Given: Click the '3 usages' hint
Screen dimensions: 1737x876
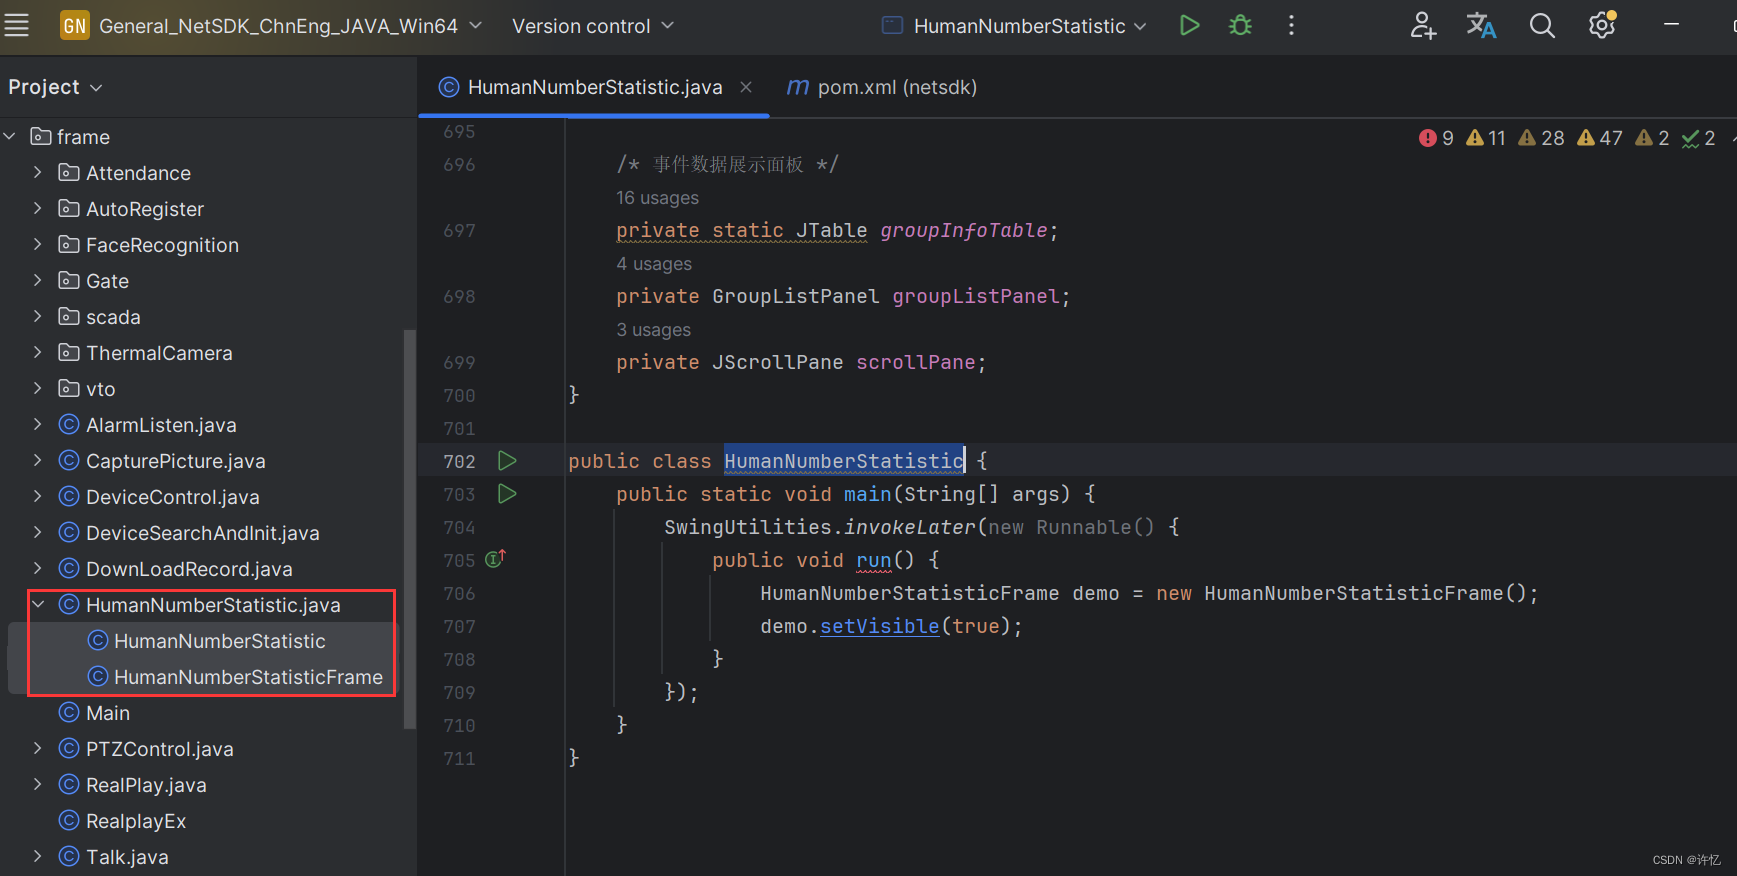Looking at the screenshot, I should click(x=653, y=330).
